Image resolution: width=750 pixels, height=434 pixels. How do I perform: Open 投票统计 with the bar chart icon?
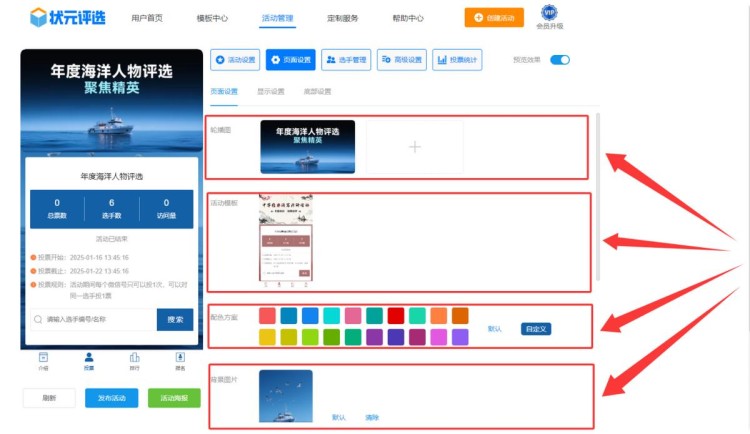[x=458, y=60]
